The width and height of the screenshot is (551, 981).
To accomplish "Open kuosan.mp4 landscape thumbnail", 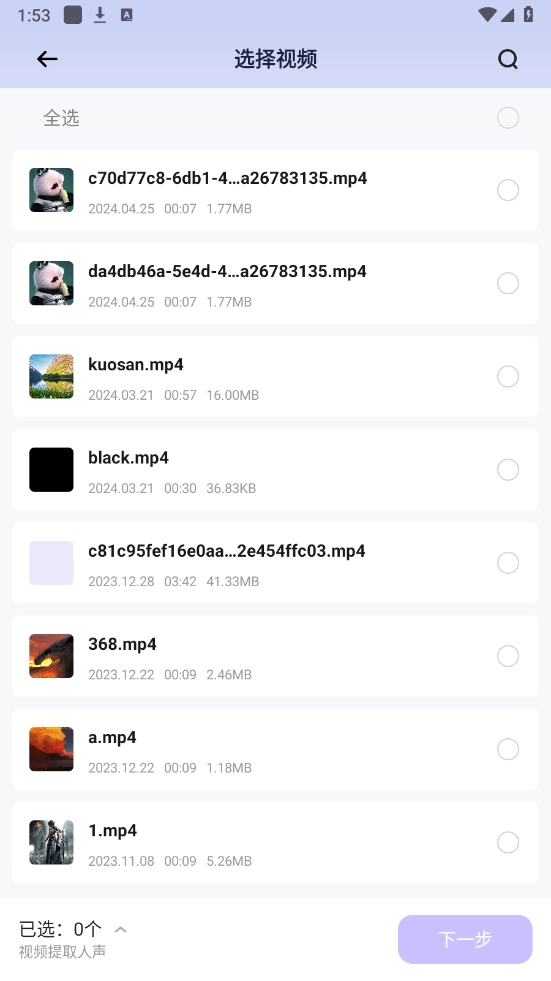I will pos(51,376).
